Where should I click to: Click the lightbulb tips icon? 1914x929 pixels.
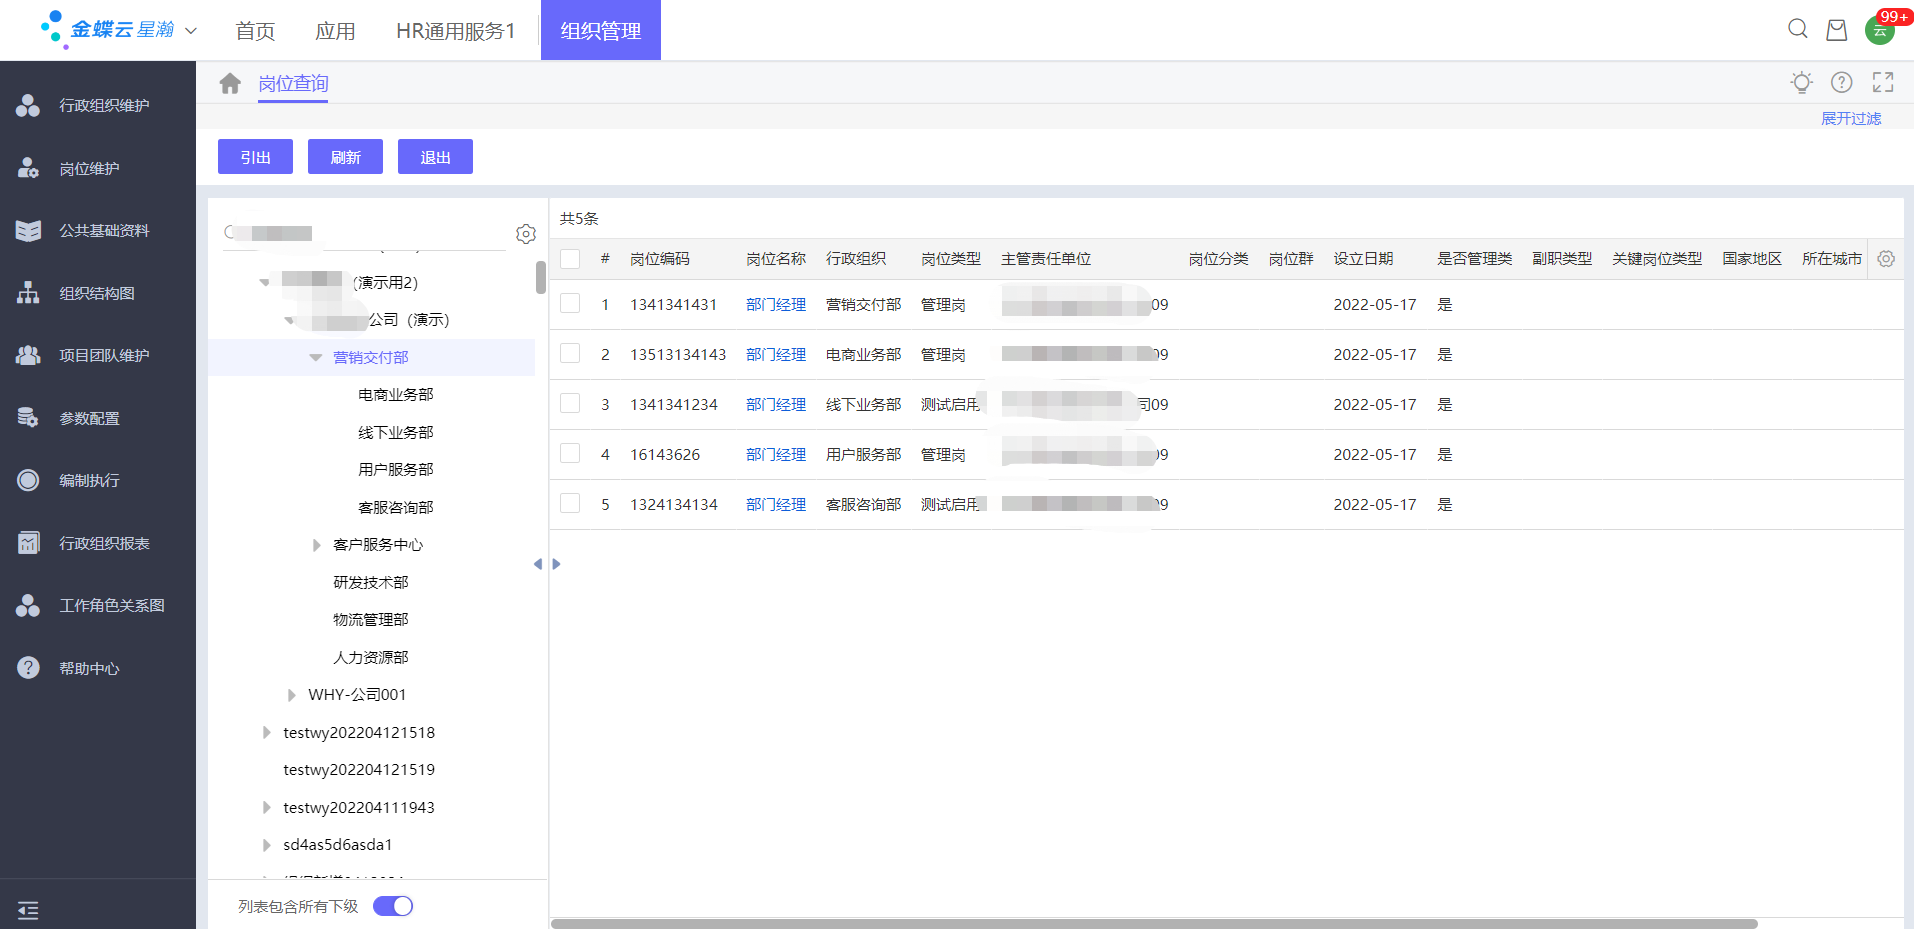[x=1802, y=82]
